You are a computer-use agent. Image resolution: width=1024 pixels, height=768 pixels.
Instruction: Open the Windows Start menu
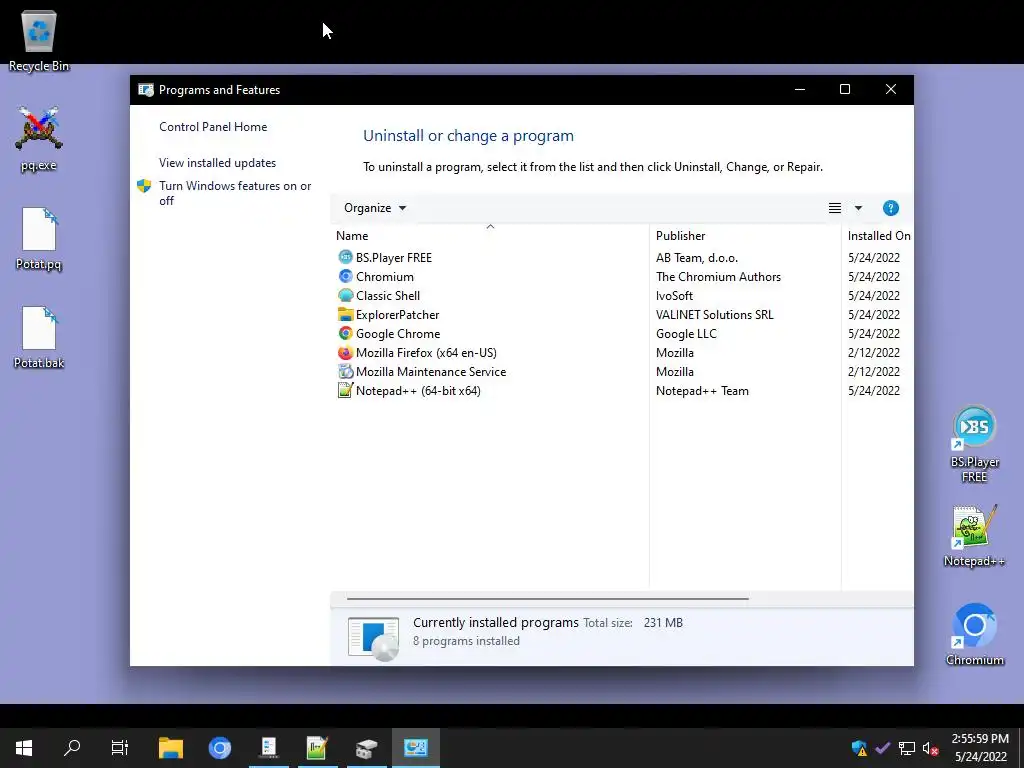pyautogui.click(x=24, y=748)
